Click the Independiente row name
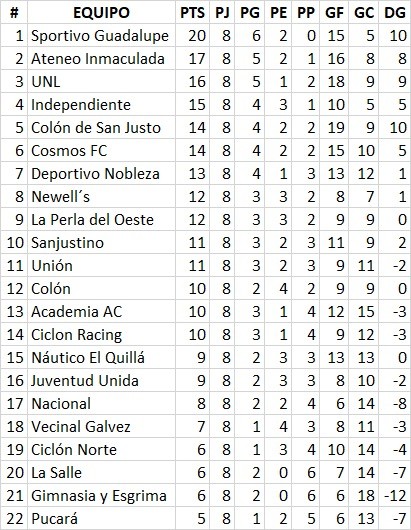The width and height of the screenshot is (411, 530). point(81,105)
